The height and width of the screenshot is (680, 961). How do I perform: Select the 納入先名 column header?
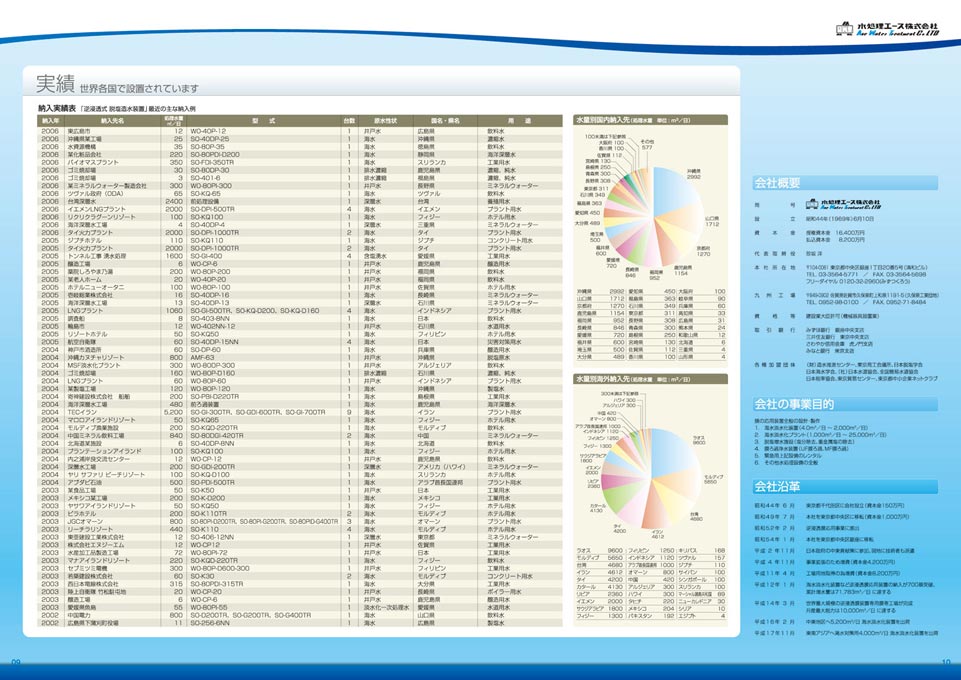point(112,121)
